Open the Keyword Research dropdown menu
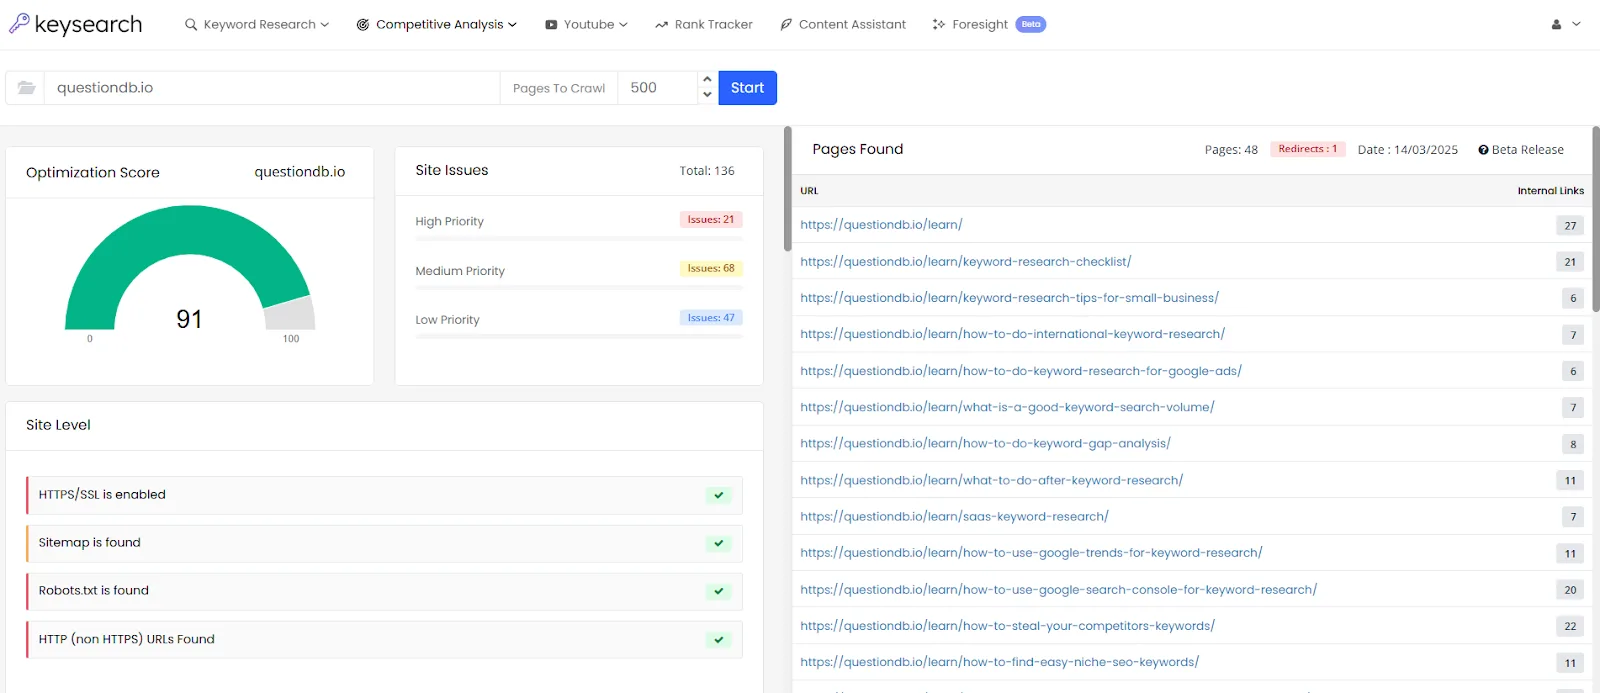 (257, 24)
